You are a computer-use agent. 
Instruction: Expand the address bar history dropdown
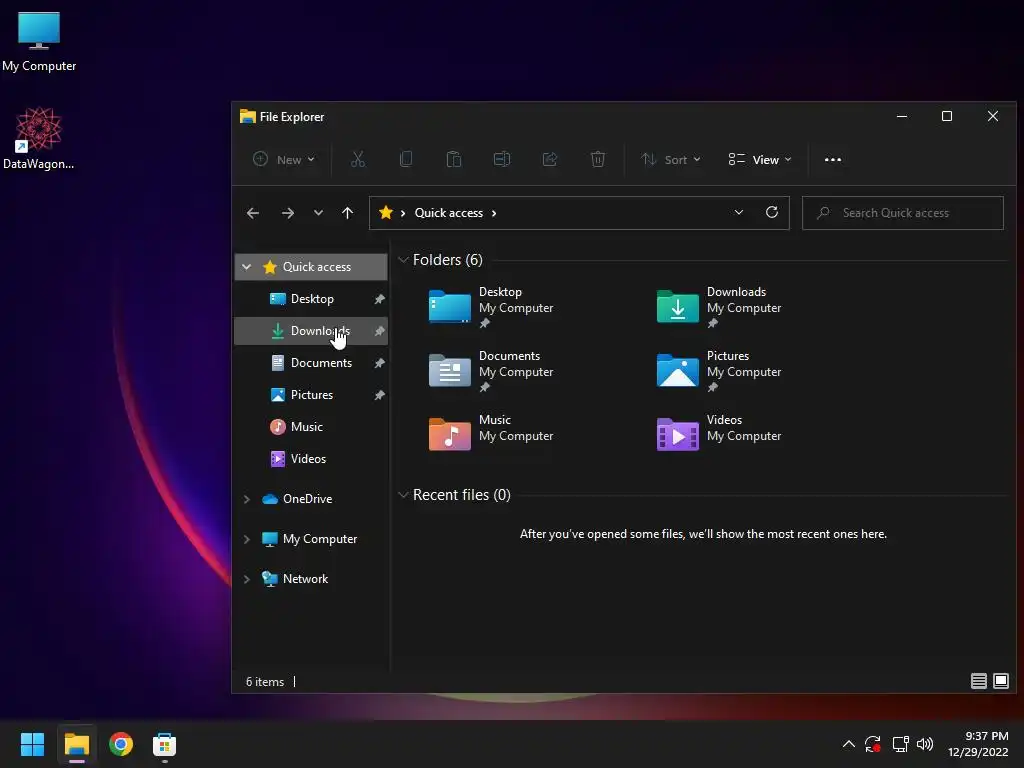tap(739, 212)
